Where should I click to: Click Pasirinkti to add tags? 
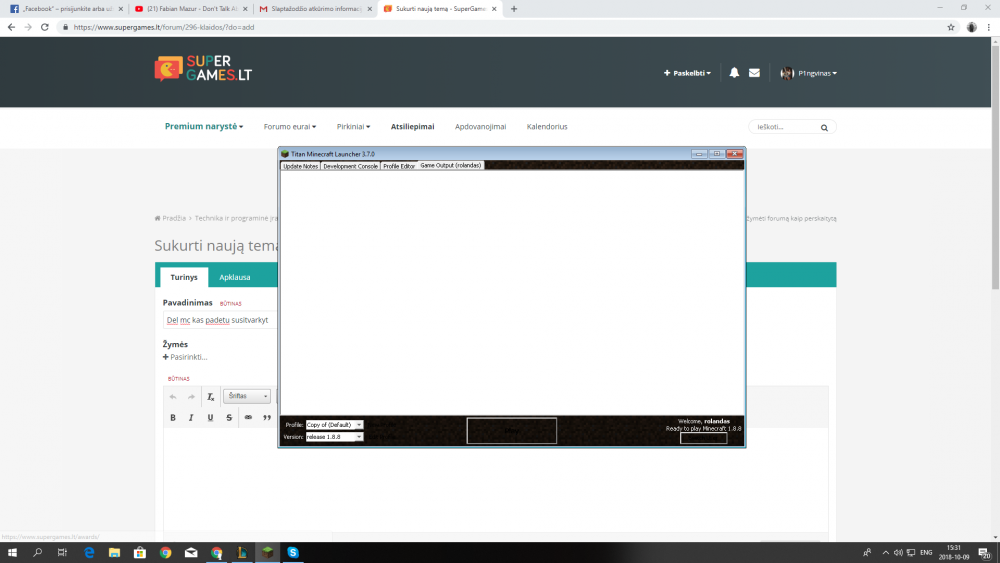[x=185, y=357]
